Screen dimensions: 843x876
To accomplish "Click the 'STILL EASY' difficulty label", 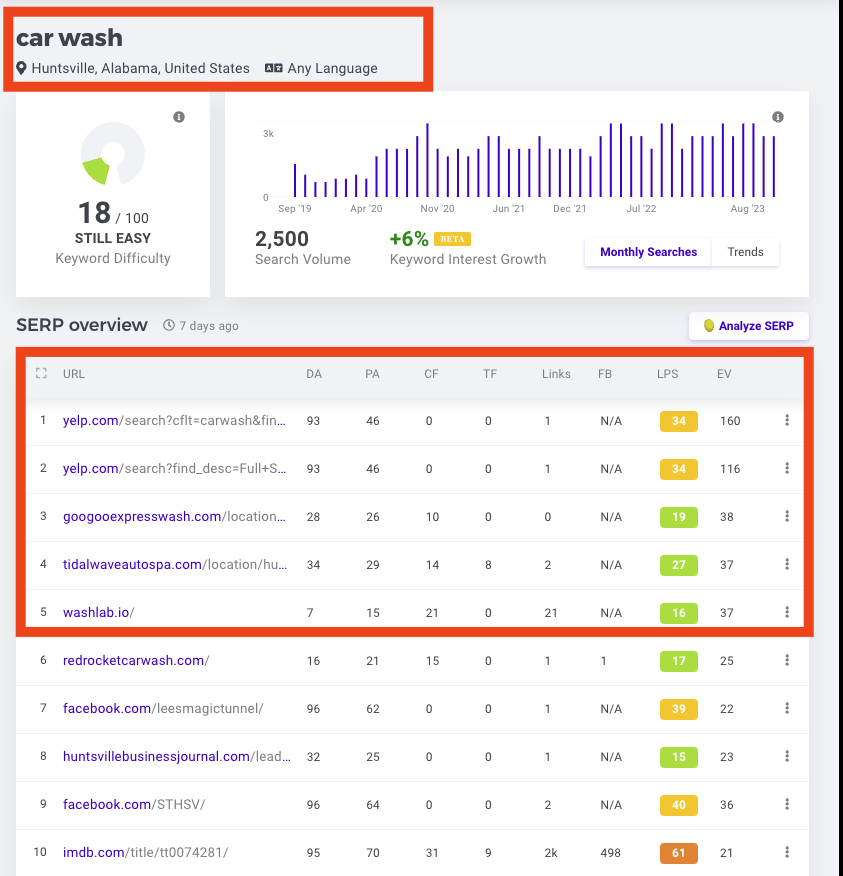I will (x=113, y=239).
